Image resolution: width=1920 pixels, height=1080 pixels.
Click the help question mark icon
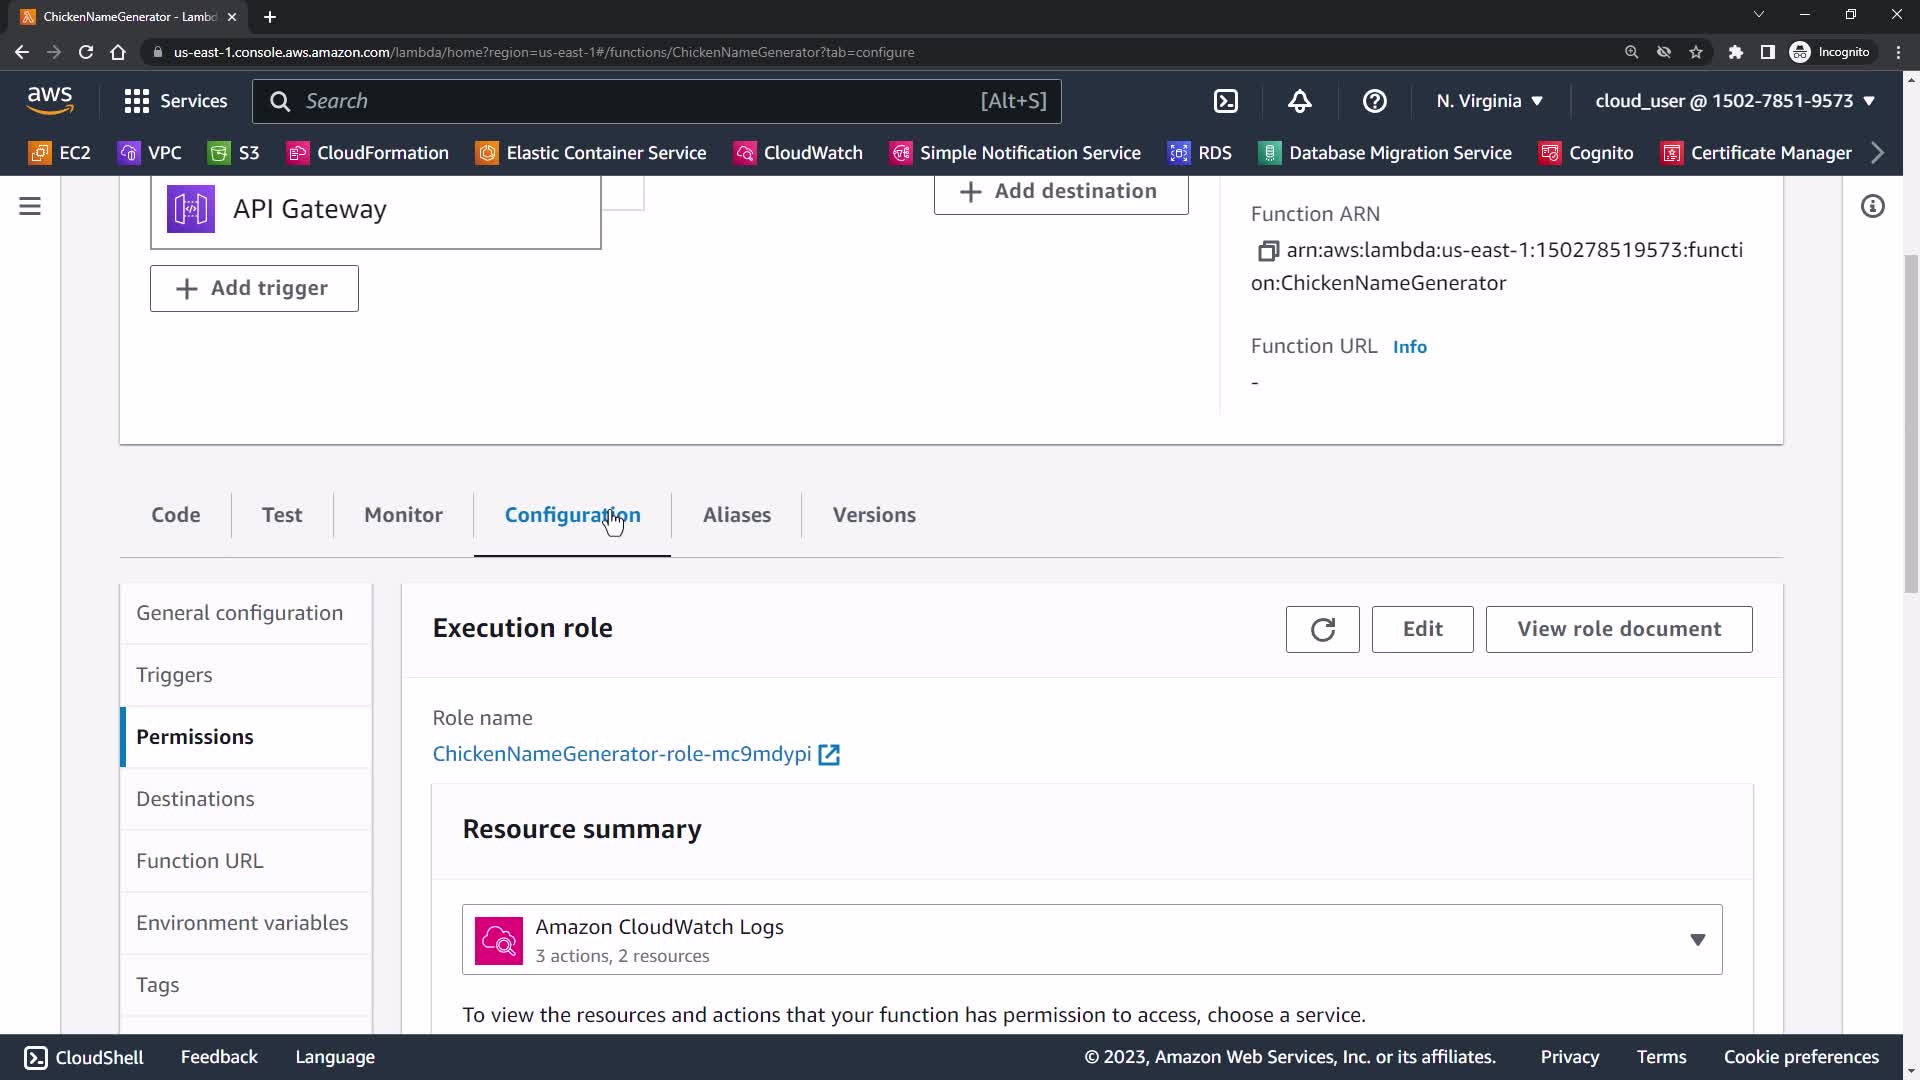[1374, 101]
